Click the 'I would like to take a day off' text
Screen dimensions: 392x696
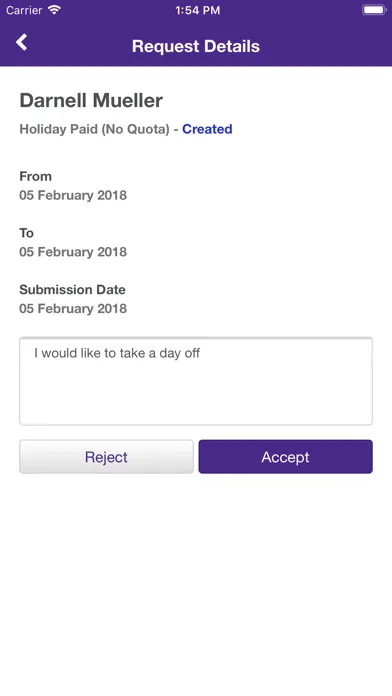coord(117,353)
